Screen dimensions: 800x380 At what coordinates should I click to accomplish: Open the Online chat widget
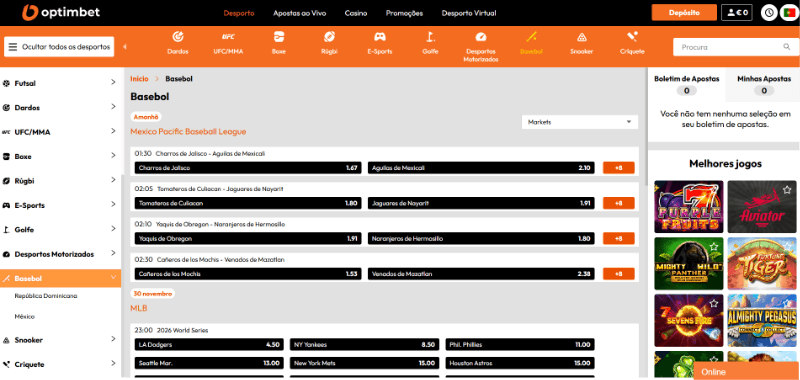click(746, 372)
